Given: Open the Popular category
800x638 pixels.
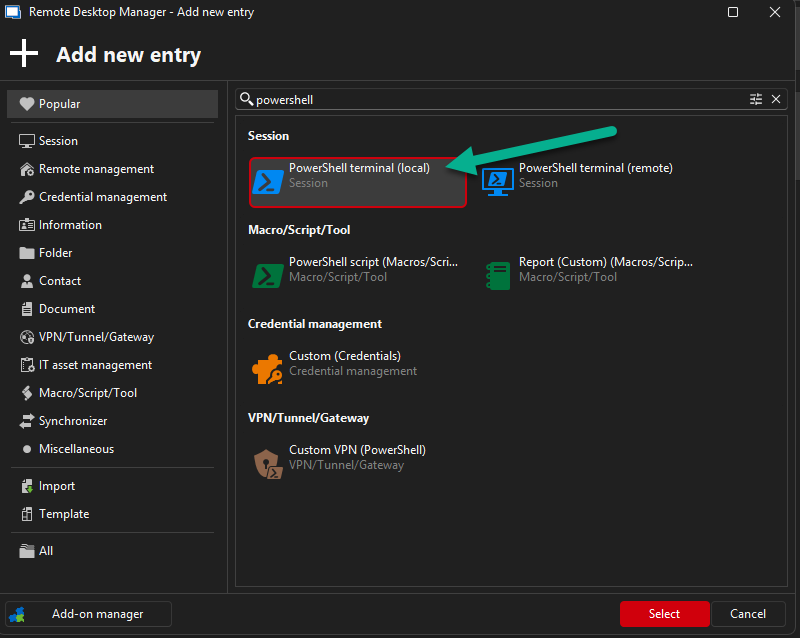Looking at the screenshot, I should [112, 104].
